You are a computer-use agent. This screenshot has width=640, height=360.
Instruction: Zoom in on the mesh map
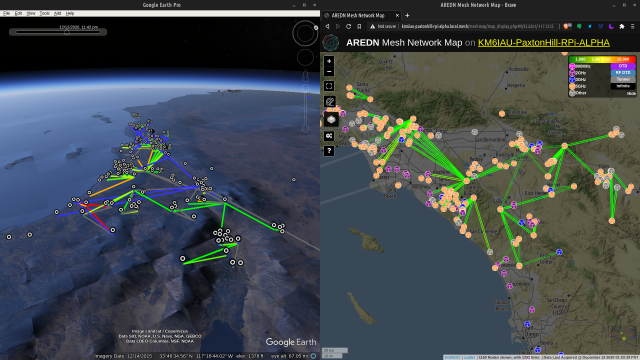[329, 61]
